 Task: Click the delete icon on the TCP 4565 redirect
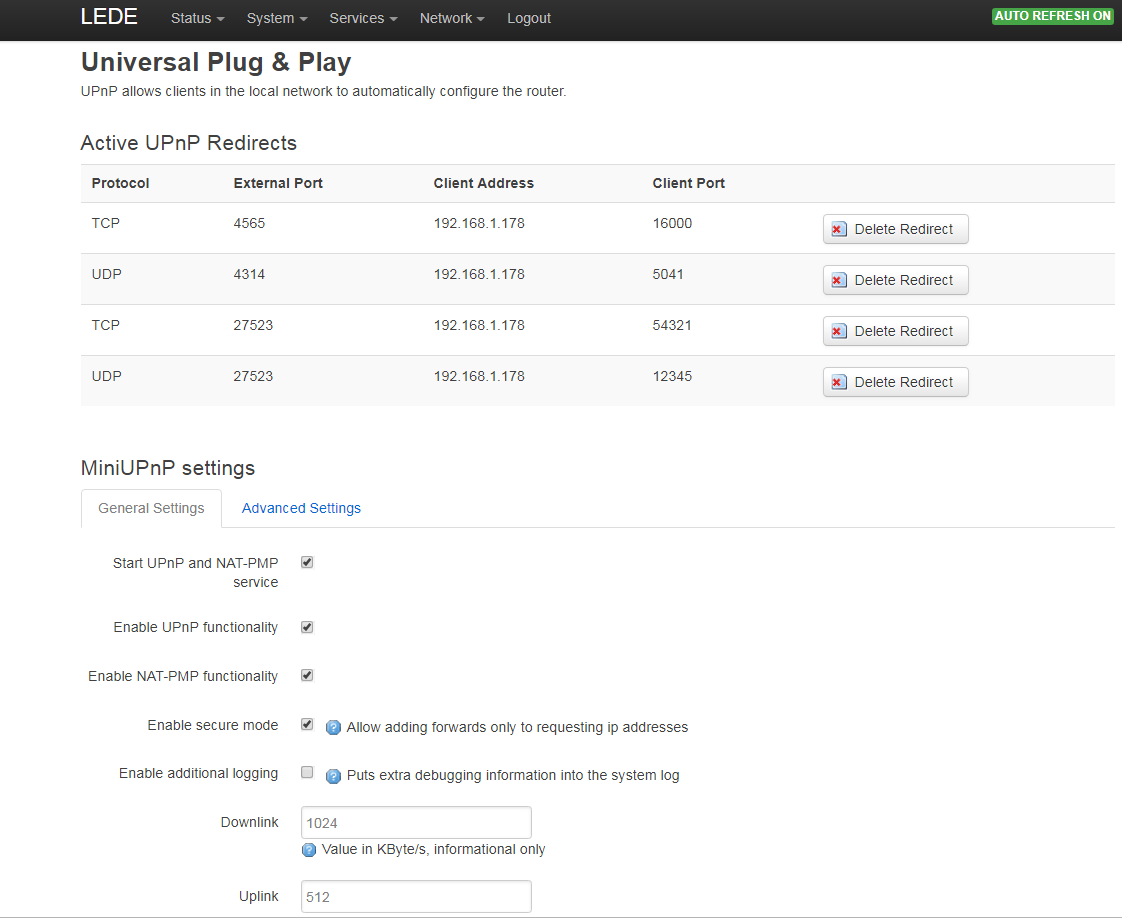pos(838,229)
